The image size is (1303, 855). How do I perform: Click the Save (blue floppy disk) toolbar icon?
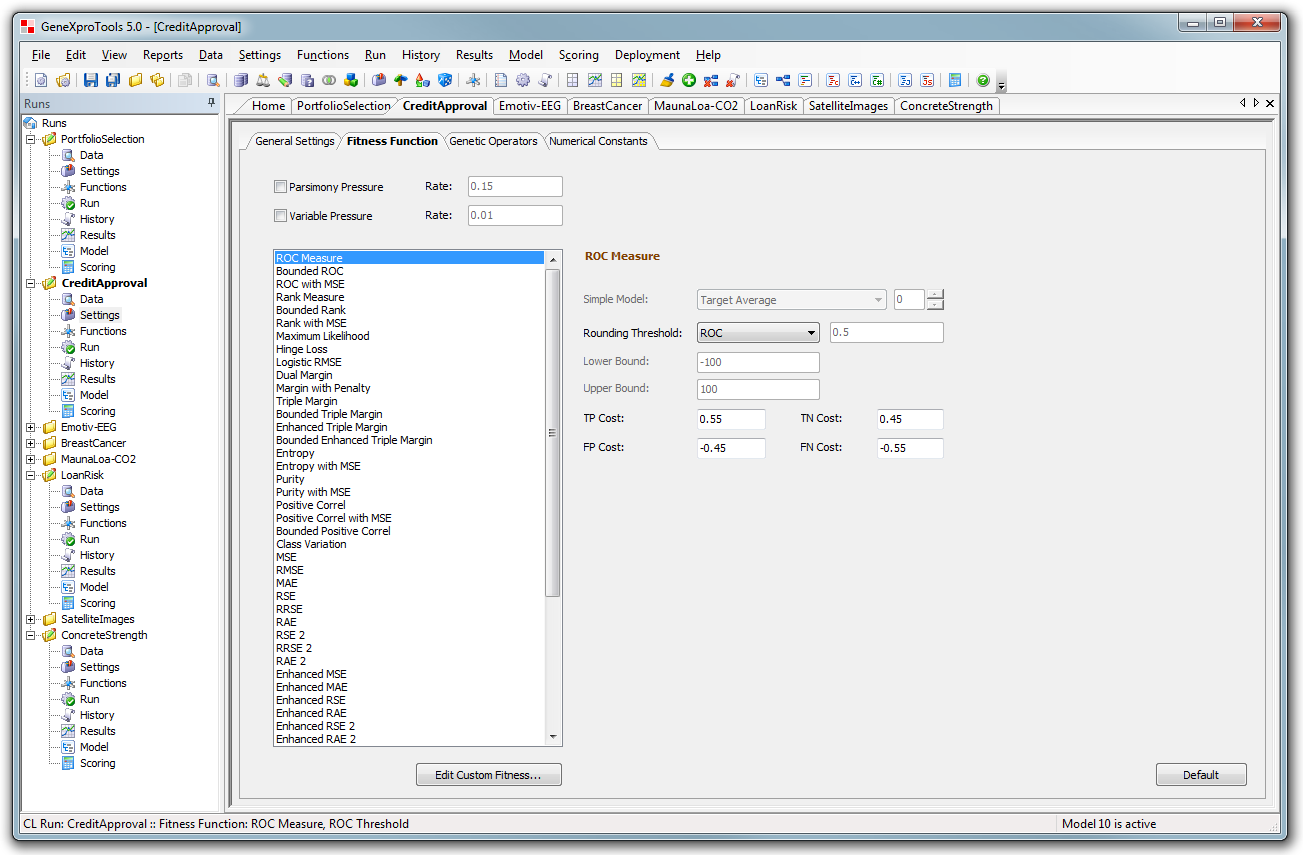click(x=91, y=81)
